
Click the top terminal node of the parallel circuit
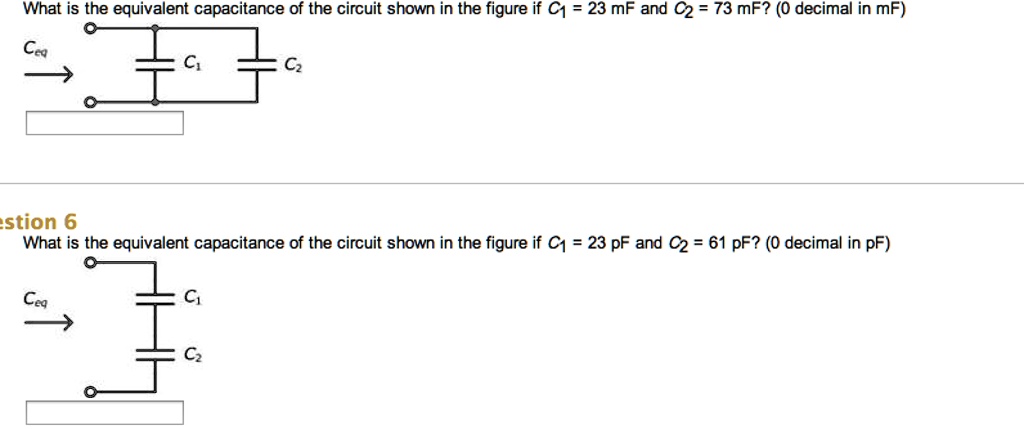click(x=90, y=31)
